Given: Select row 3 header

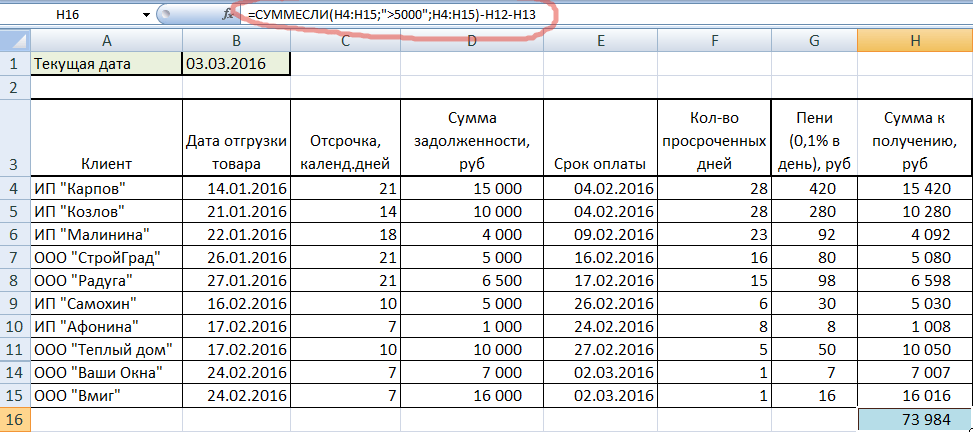Looking at the screenshot, I should pyautogui.click(x=15, y=137).
